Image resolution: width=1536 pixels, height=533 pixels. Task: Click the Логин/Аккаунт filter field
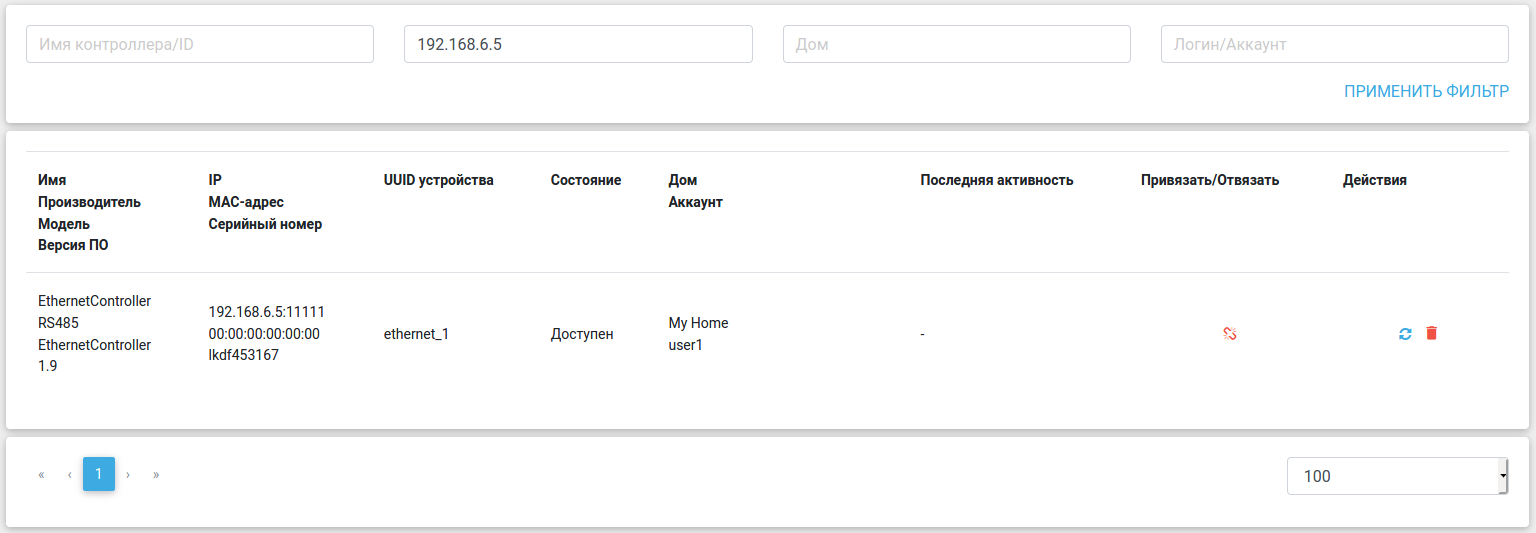pos(1334,45)
